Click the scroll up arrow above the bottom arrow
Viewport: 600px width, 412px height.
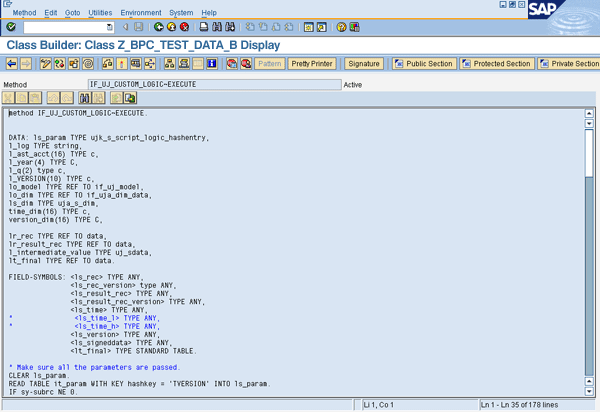[x=589, y=381]
